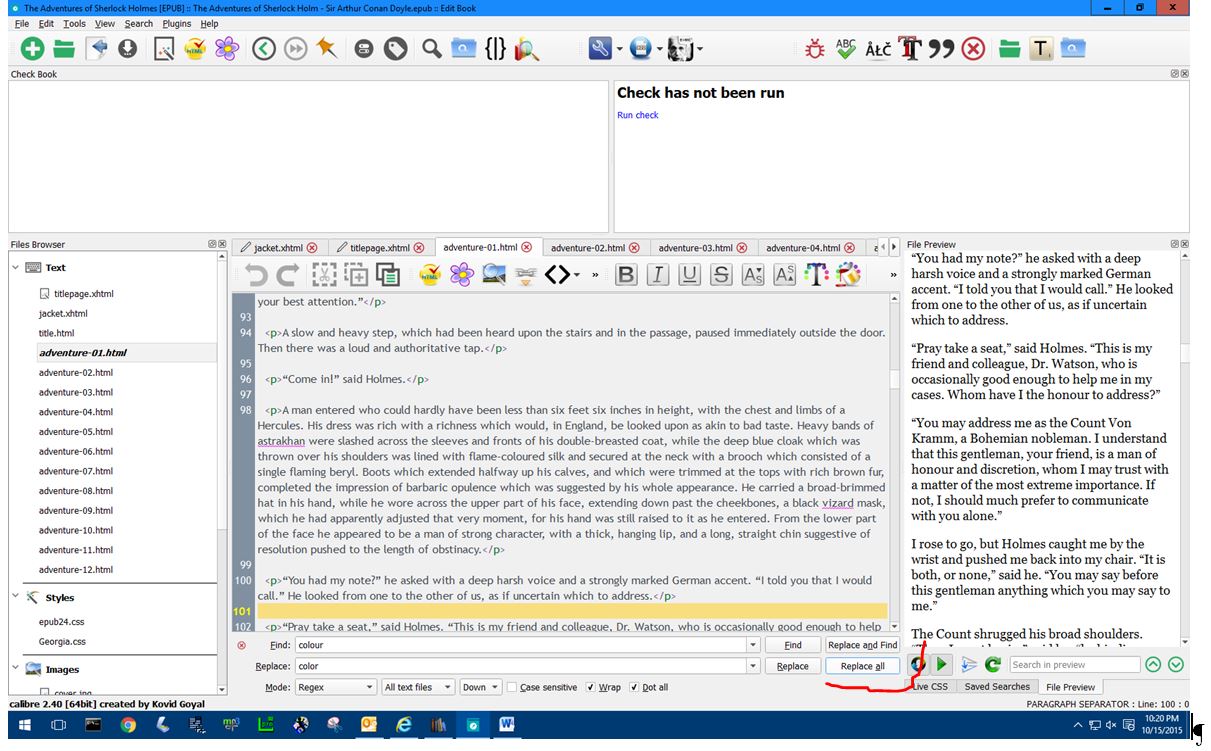Image resolution: width=1211 pixels, height=751 pixels.
Task: Click the green play auto-reload preview icon
Action: 941,664
